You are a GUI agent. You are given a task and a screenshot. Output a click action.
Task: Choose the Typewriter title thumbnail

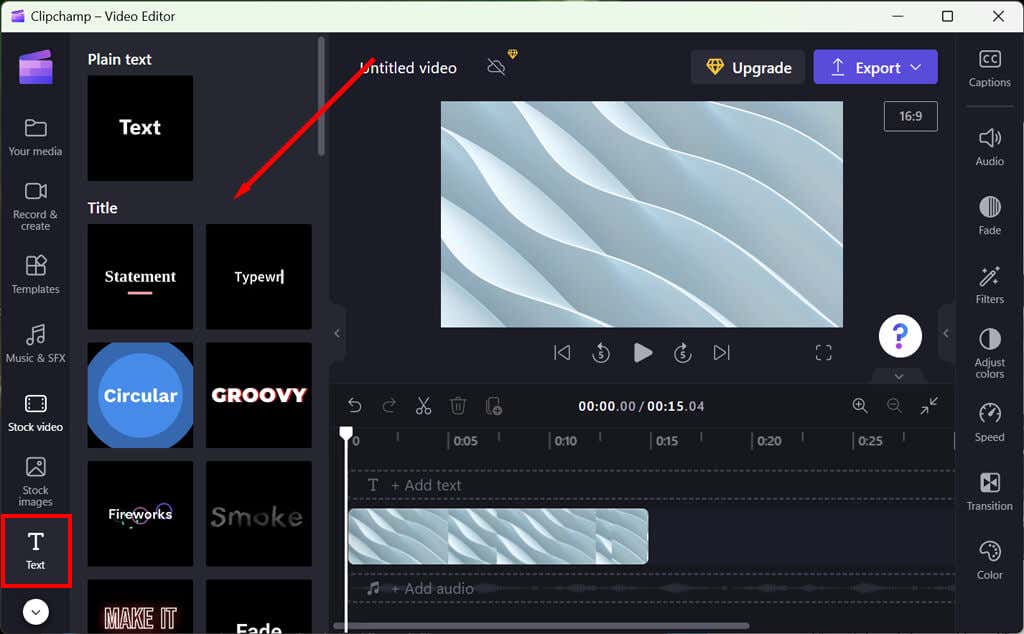(x=259, y=276)
